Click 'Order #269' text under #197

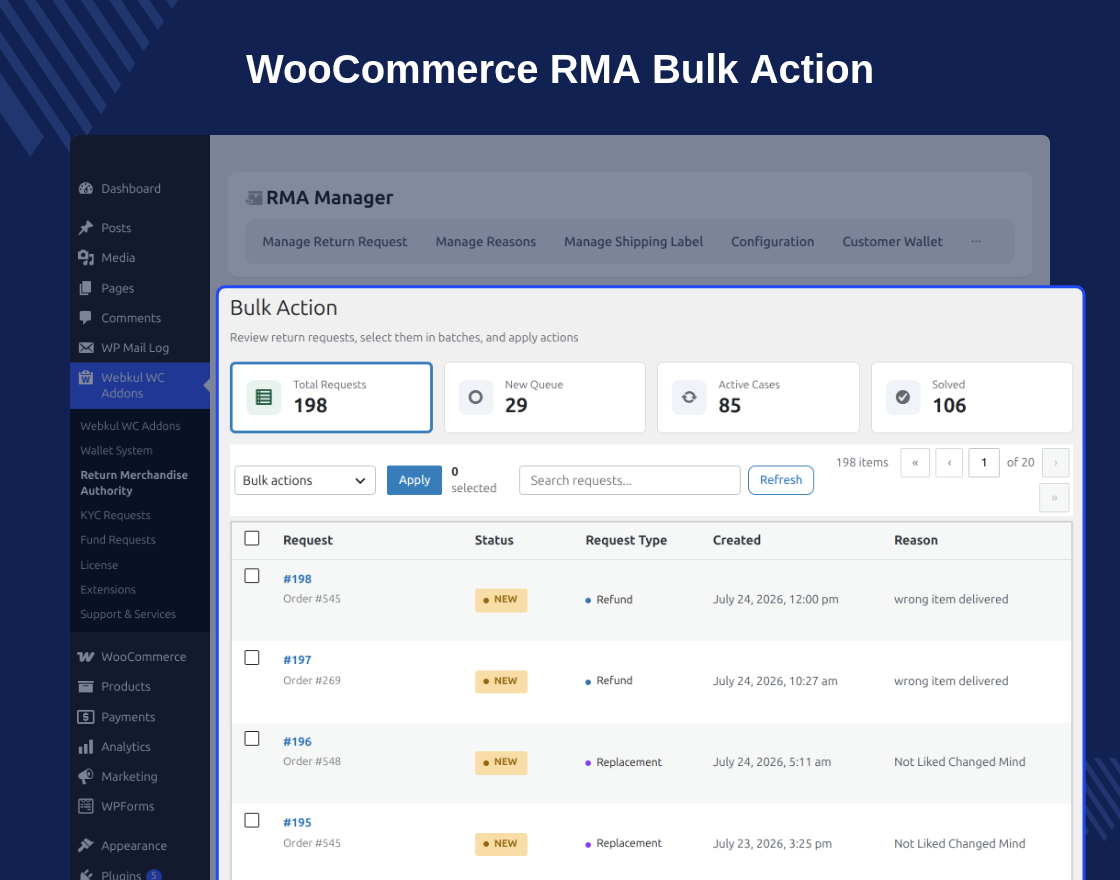[311, 680]
